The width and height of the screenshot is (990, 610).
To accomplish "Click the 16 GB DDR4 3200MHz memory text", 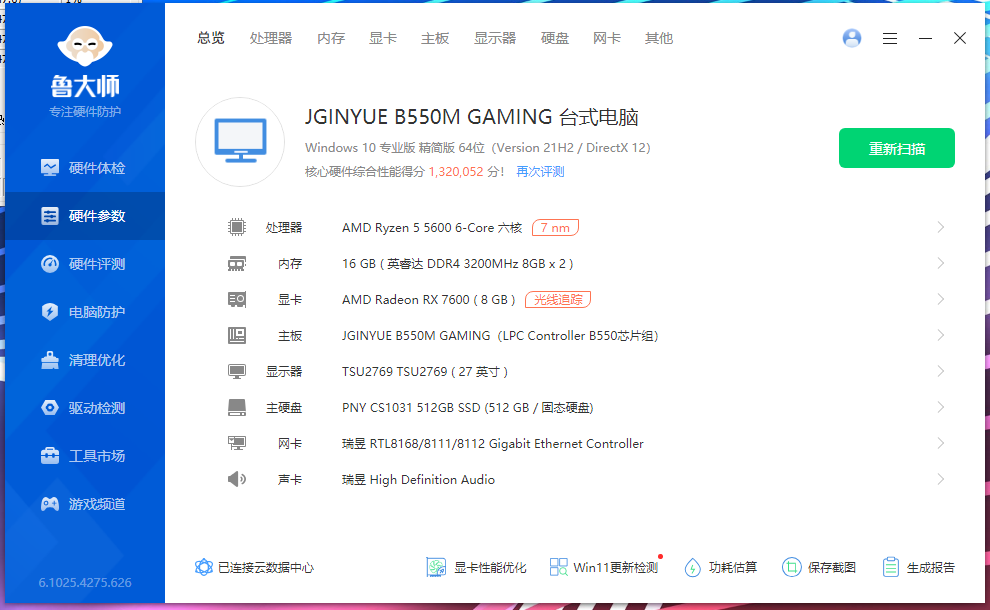I will 458,264.
